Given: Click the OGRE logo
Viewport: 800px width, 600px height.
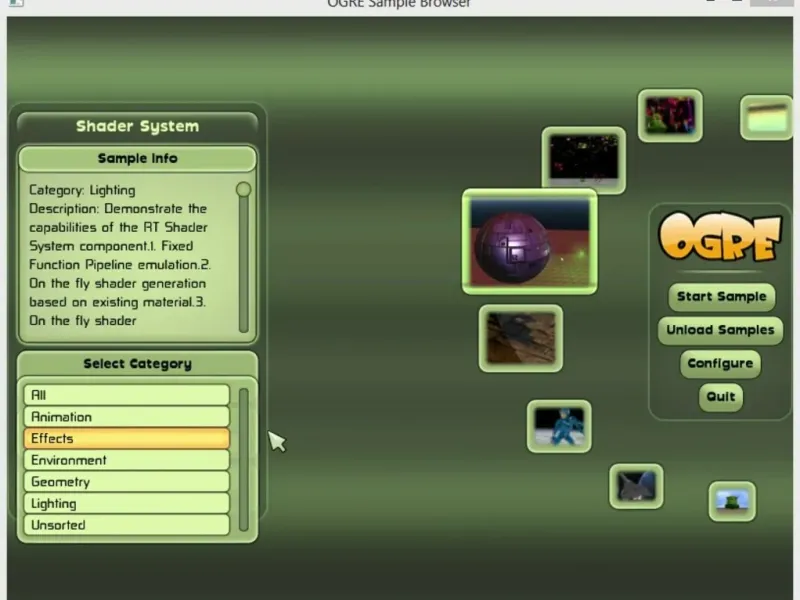Looking at the screenshot, I should click(x=720, y=237).
